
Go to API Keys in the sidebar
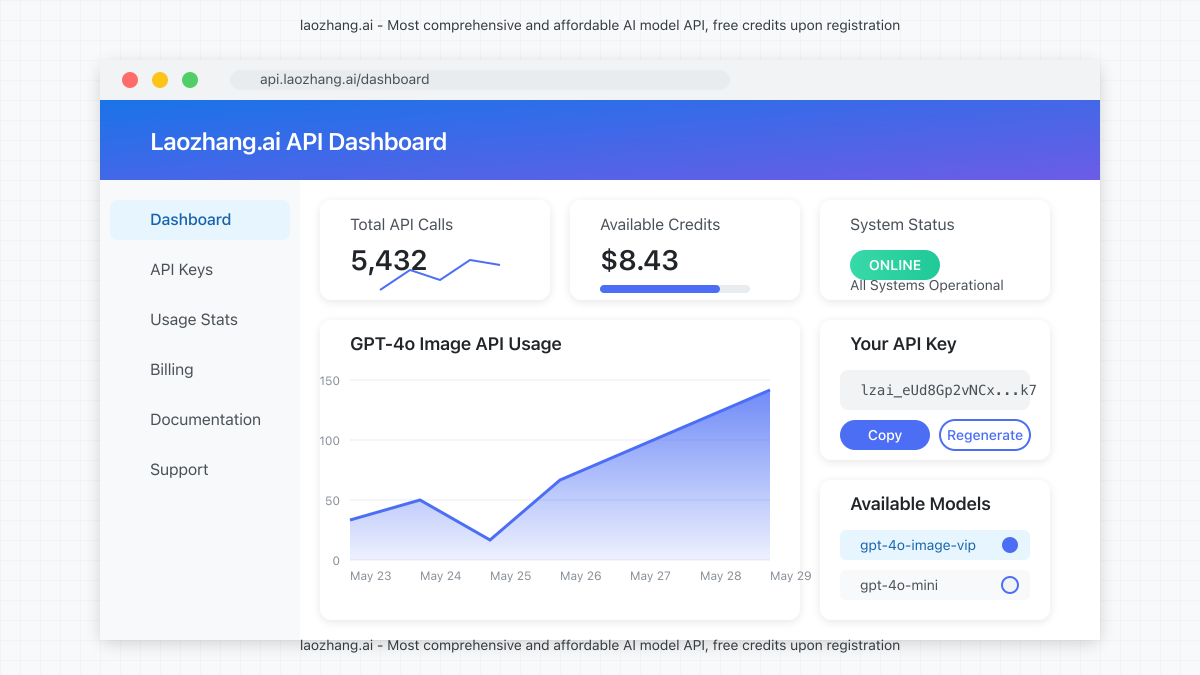pyautogui.click(x=181, y=270)
